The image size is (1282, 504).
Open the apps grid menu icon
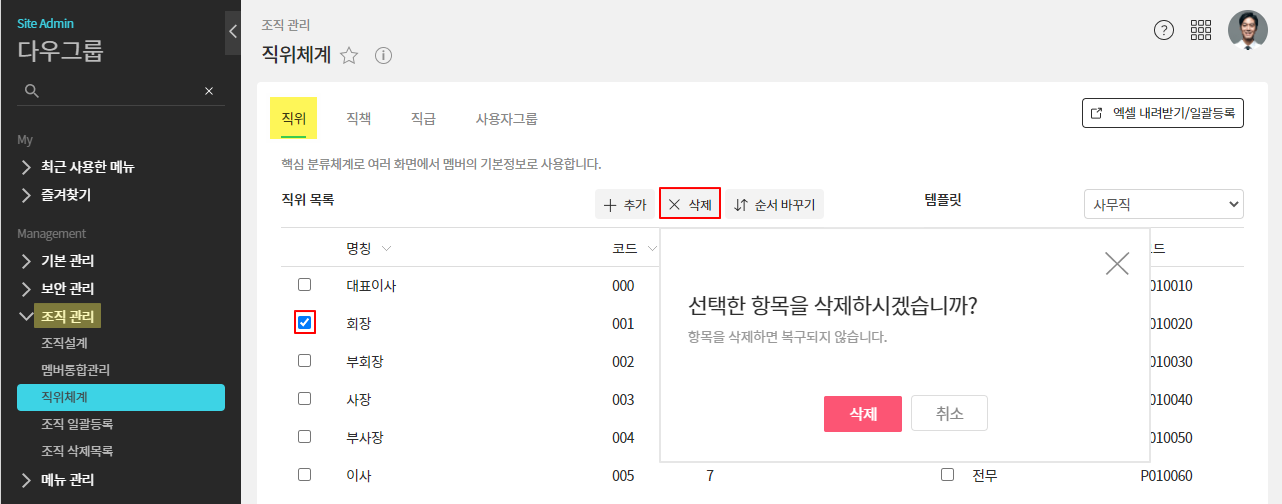1201,30
